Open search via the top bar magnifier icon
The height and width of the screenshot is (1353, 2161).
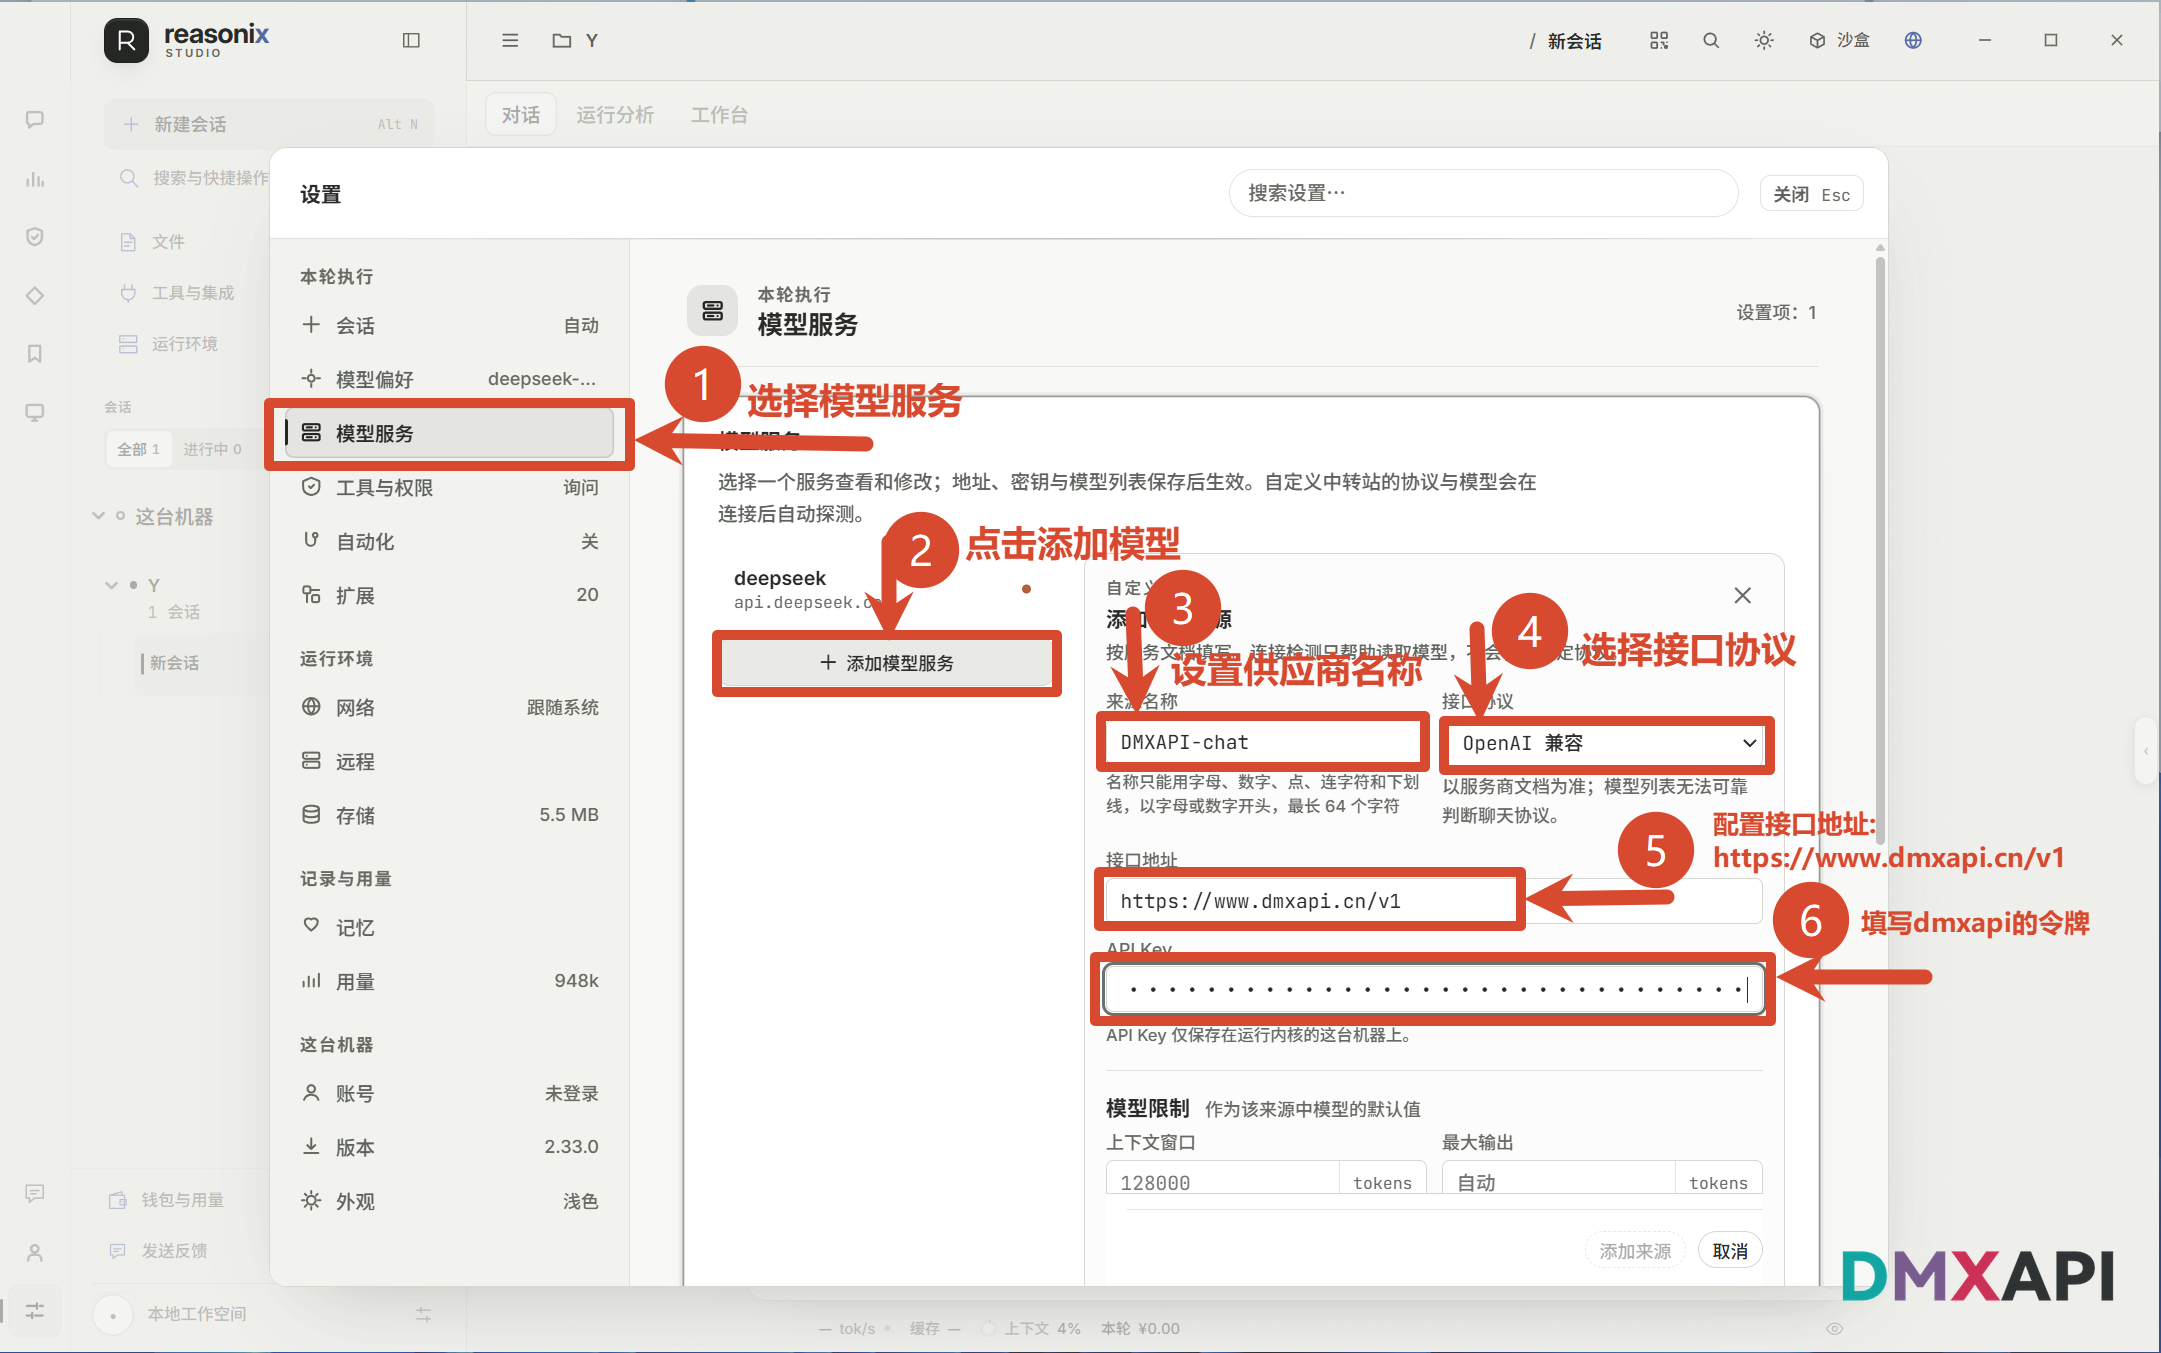1711,40
